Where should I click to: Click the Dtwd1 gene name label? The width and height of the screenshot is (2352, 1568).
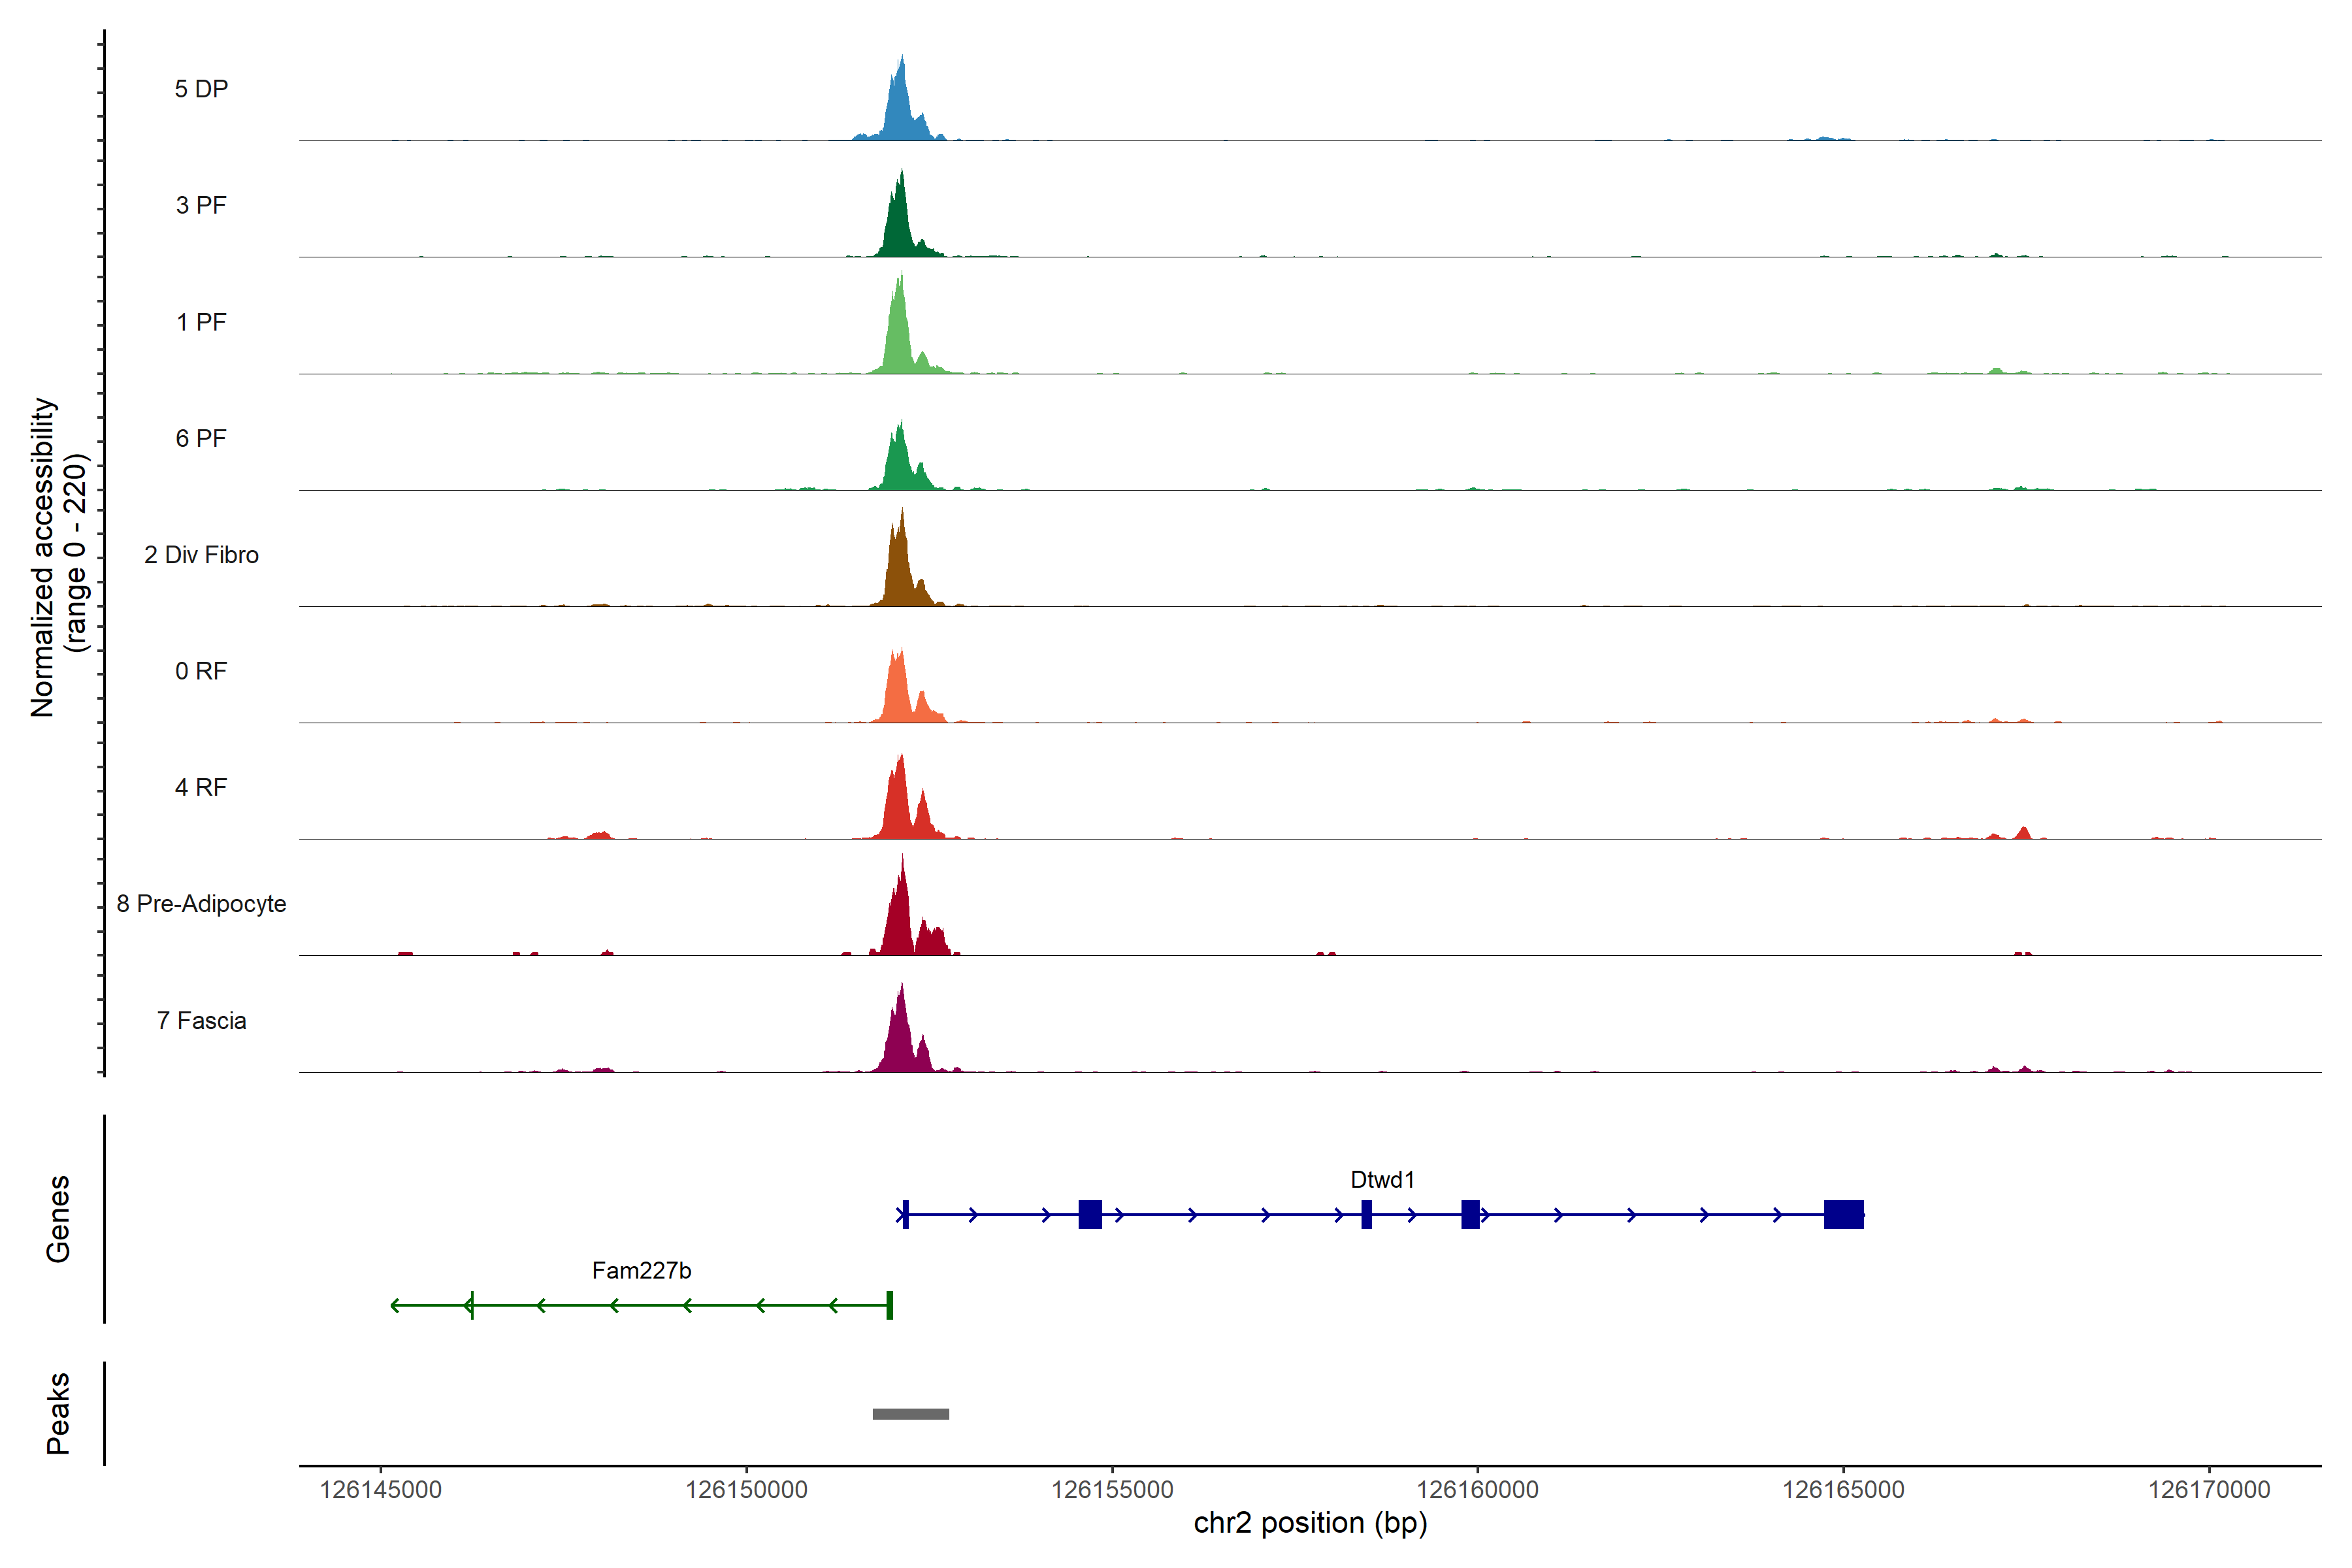pos(1382,1180)
